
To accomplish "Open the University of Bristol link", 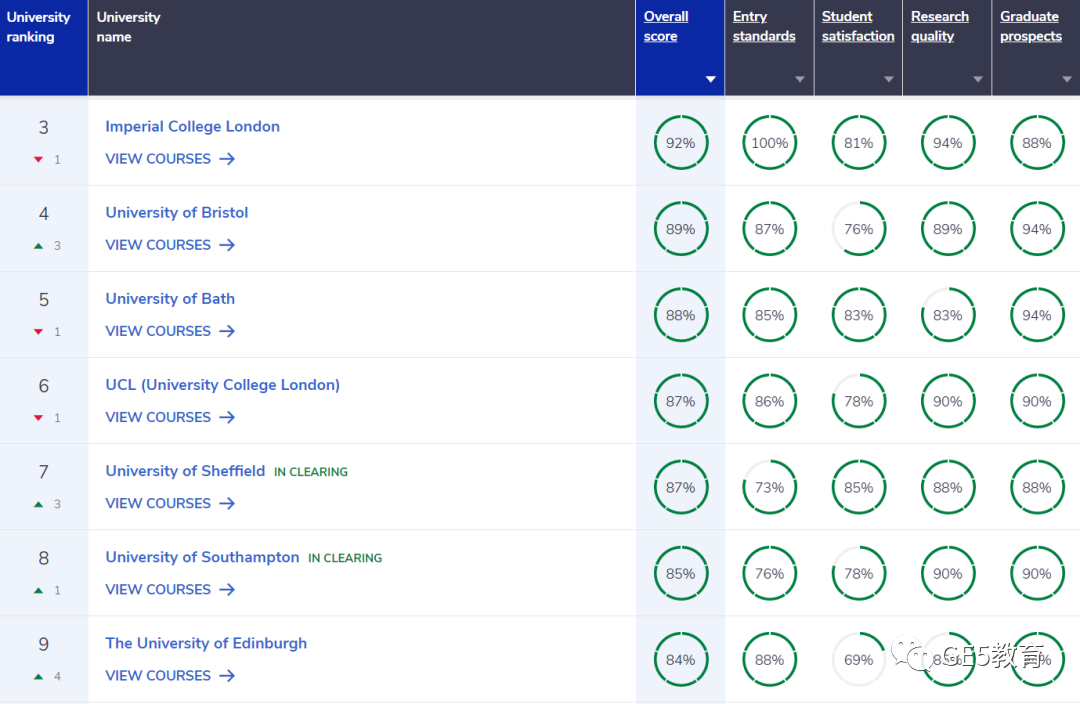I will 176,213.
